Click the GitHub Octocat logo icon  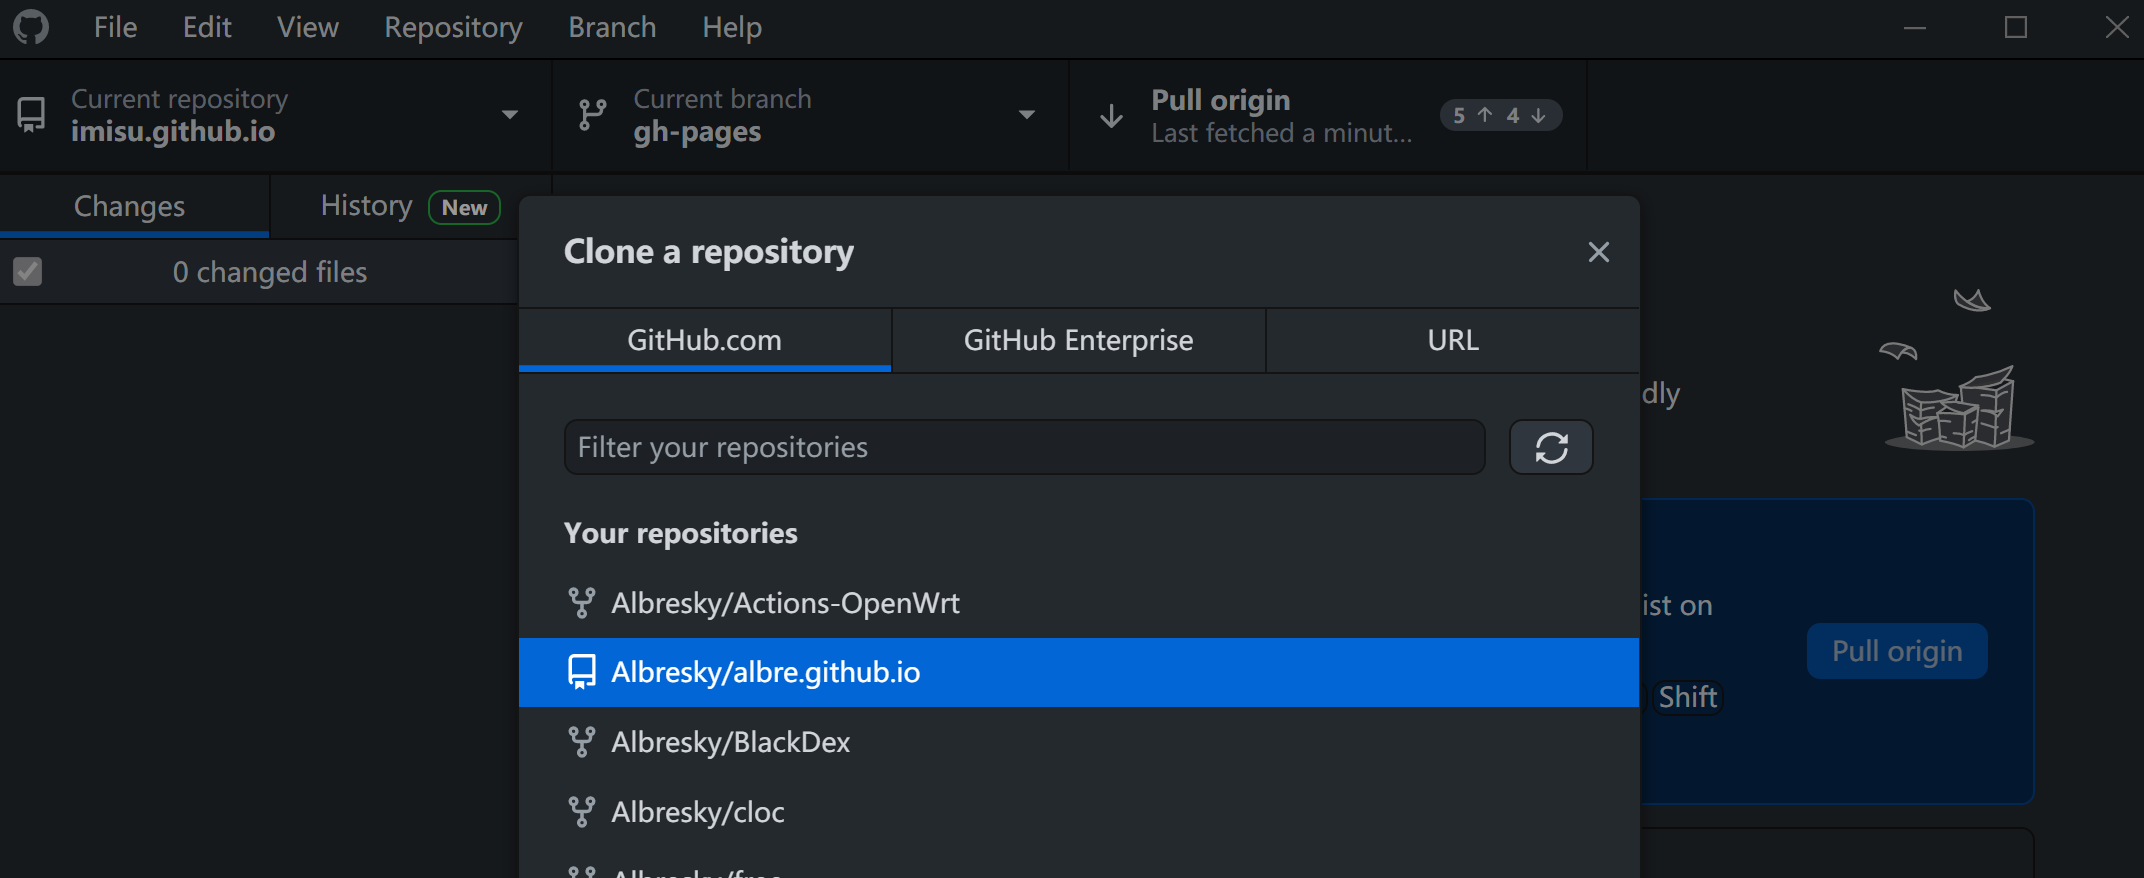(x=31, y=27)
